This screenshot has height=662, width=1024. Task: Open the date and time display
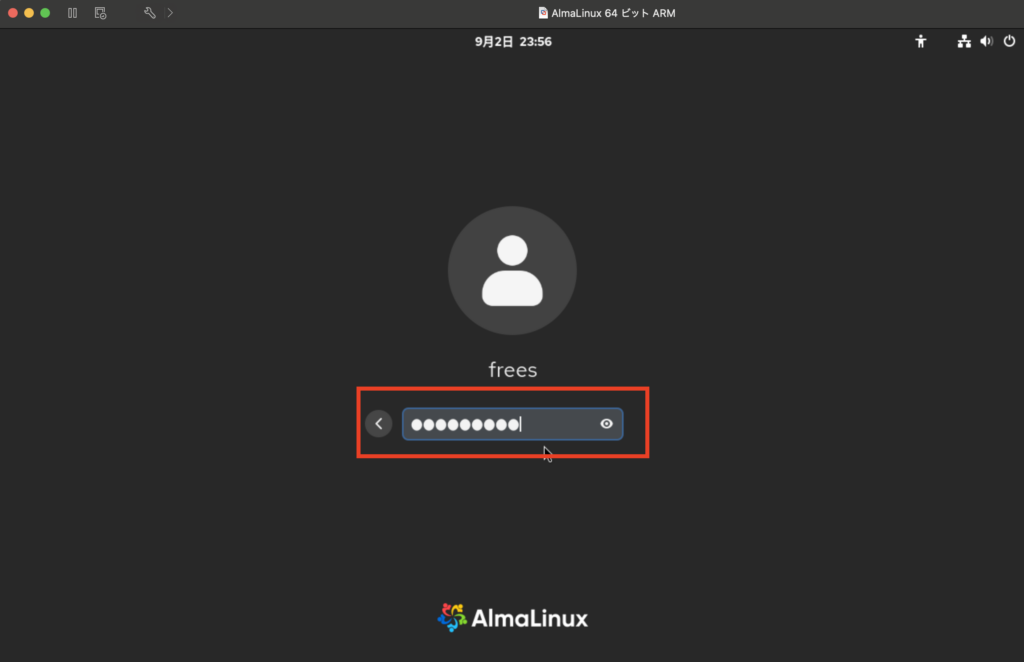point(513,42)
